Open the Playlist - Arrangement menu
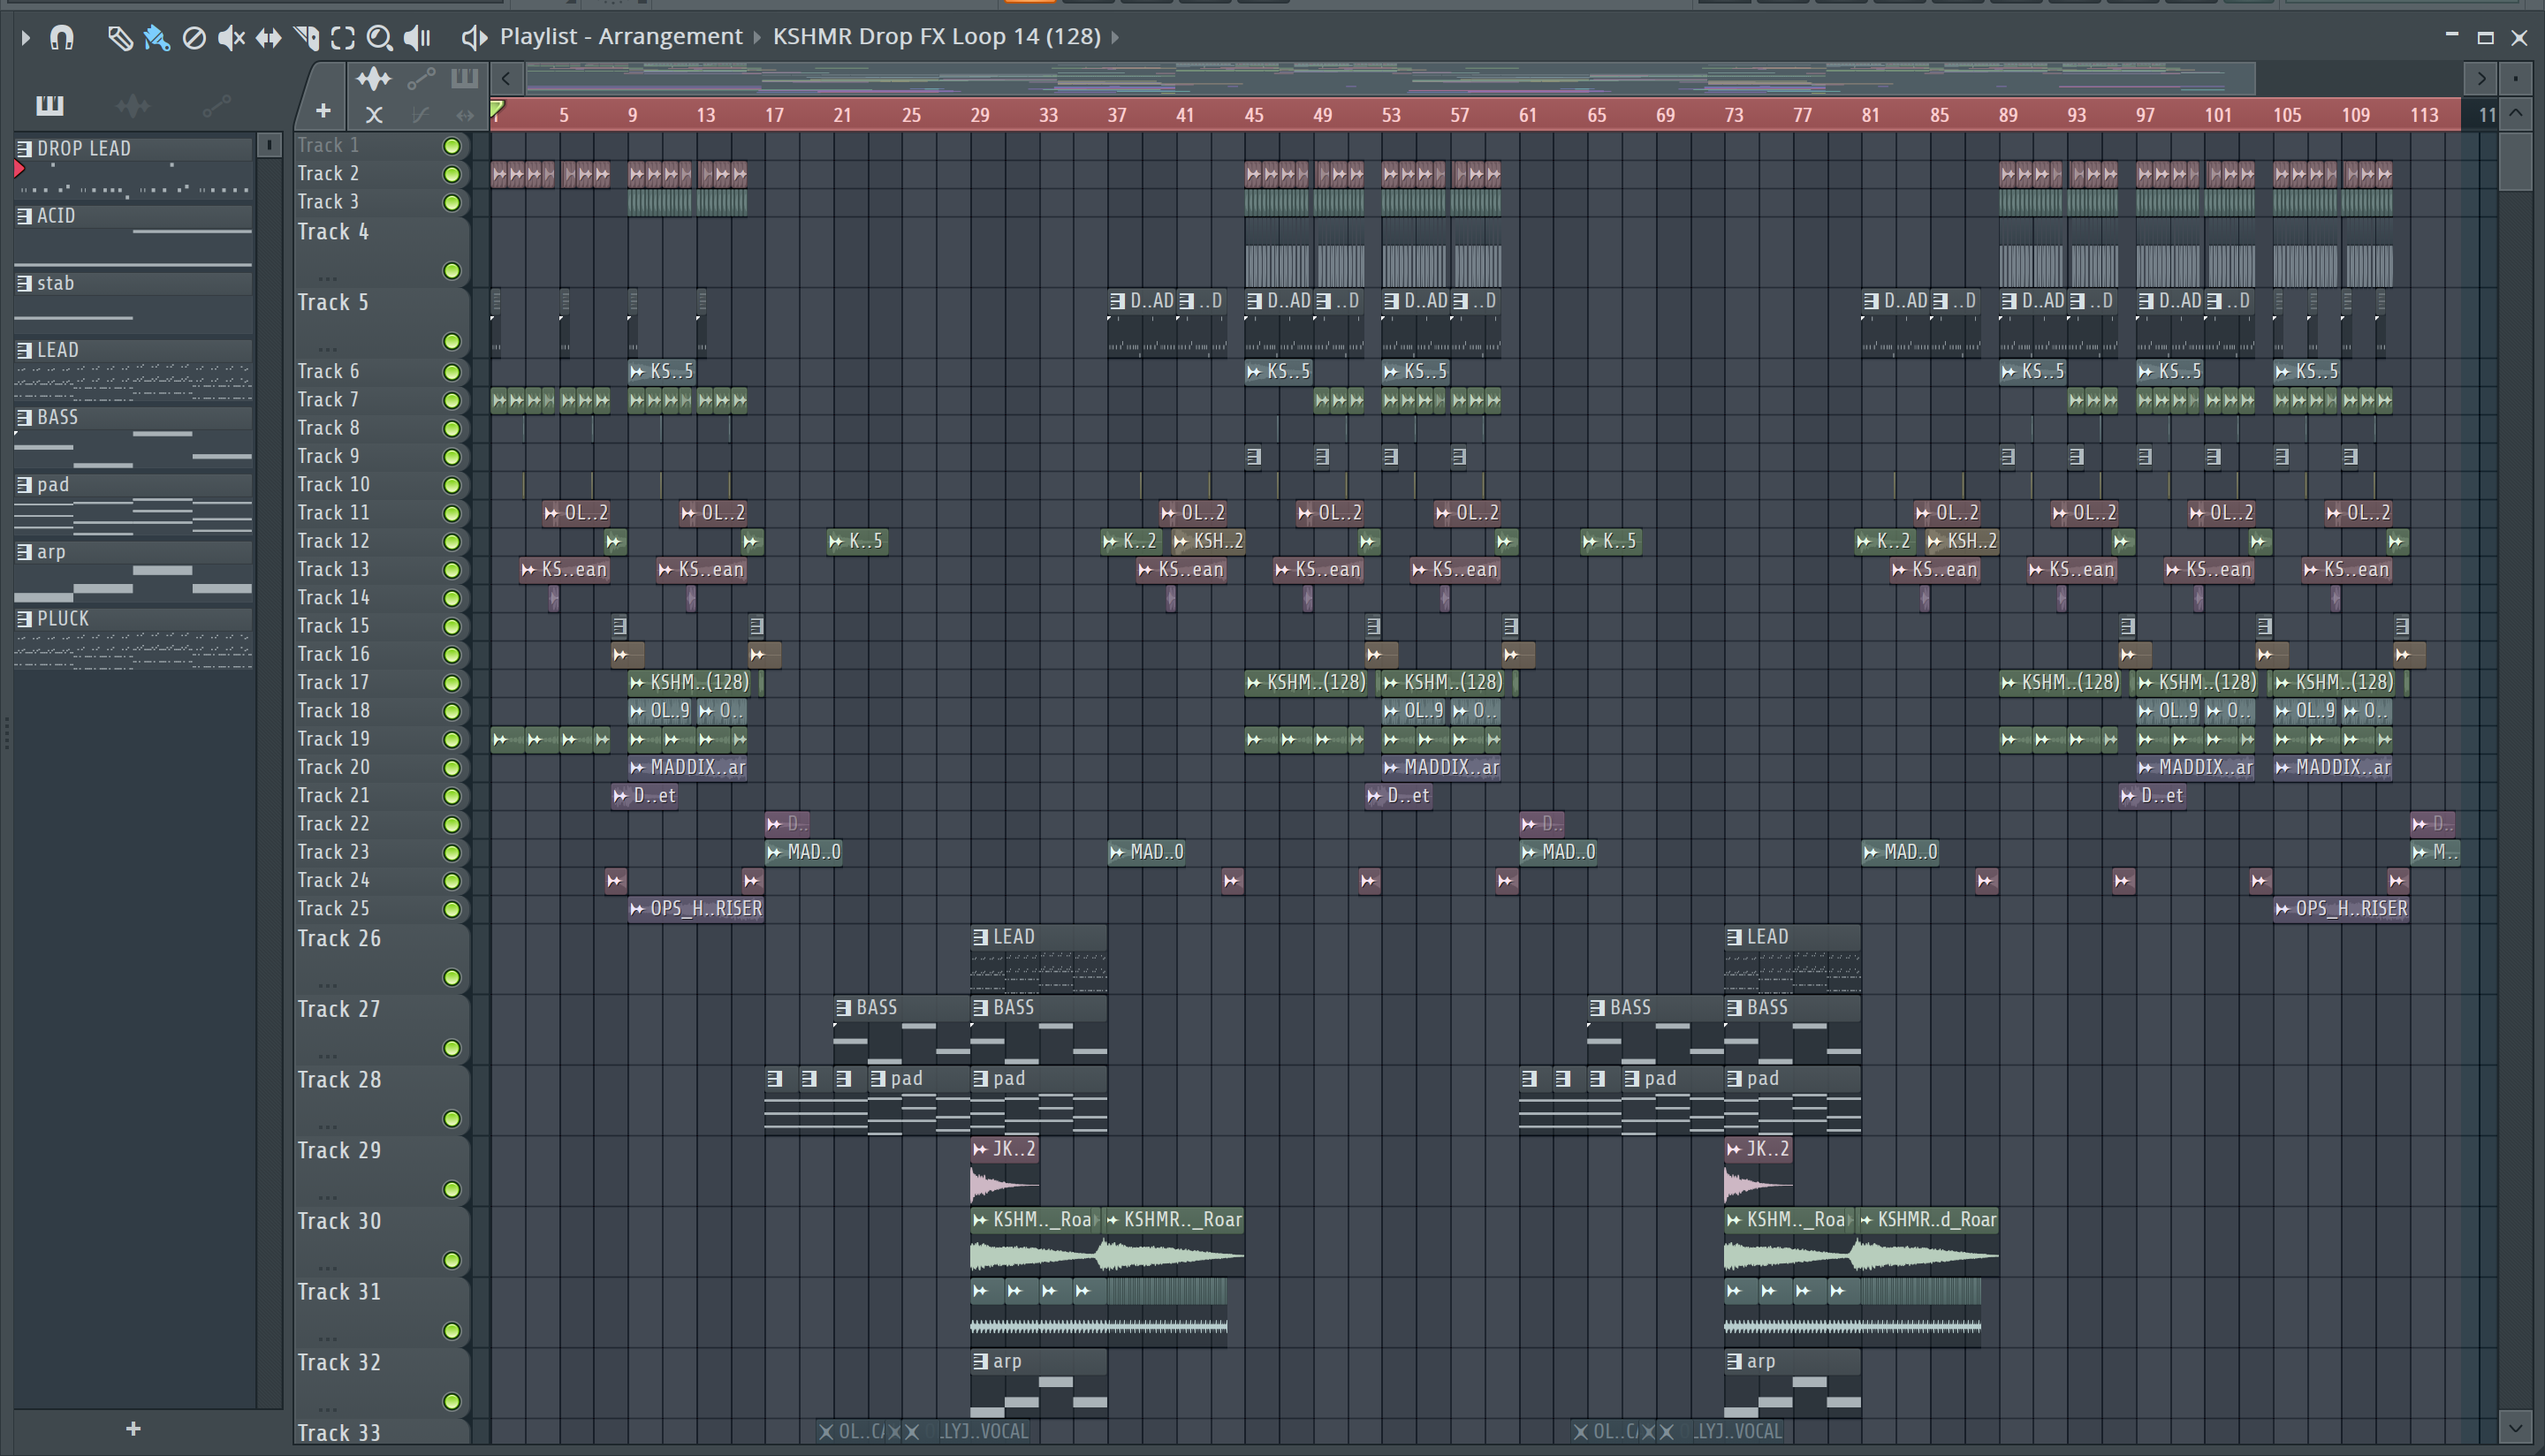2545x1456 pixels. click(x=621, y=37)
